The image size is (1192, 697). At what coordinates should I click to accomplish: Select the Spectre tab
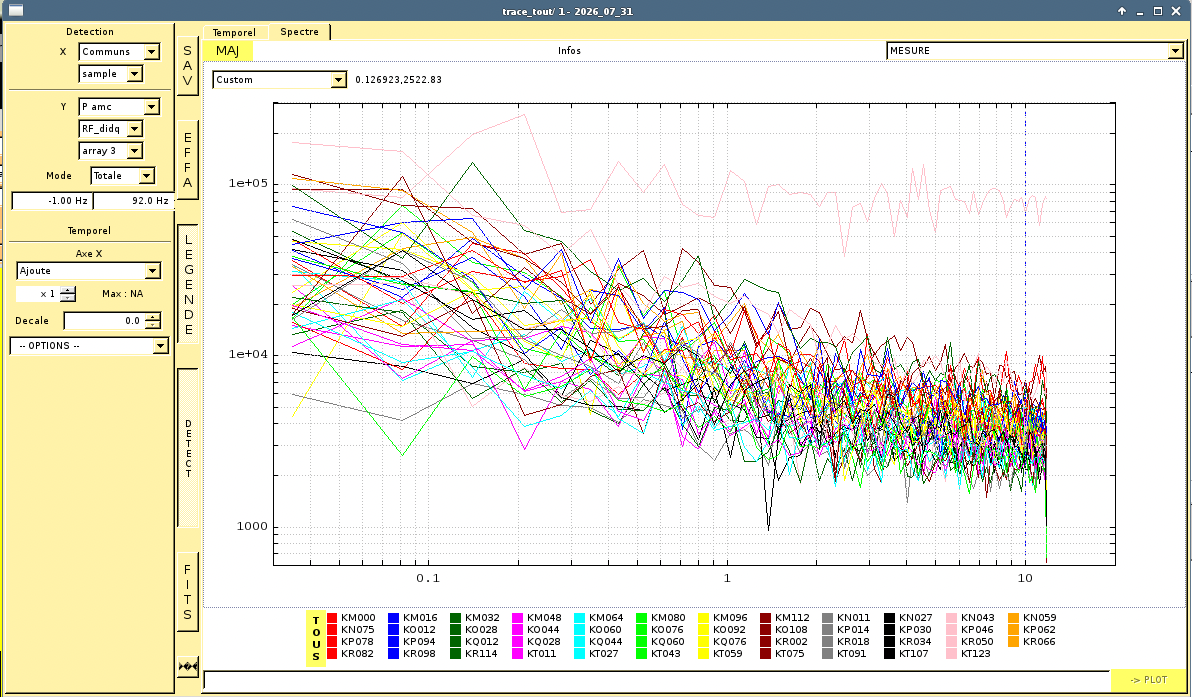300,31
